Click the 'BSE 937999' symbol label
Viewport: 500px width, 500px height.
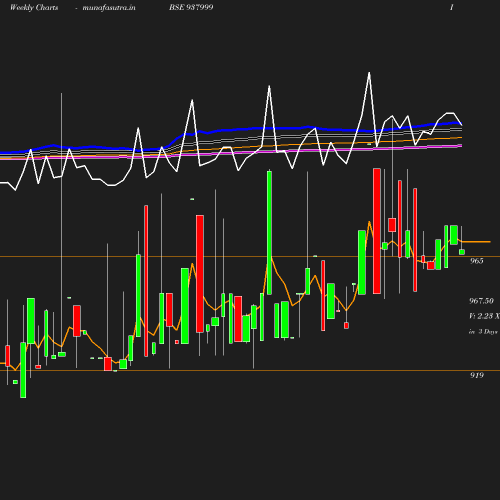[x=191, y=7]
